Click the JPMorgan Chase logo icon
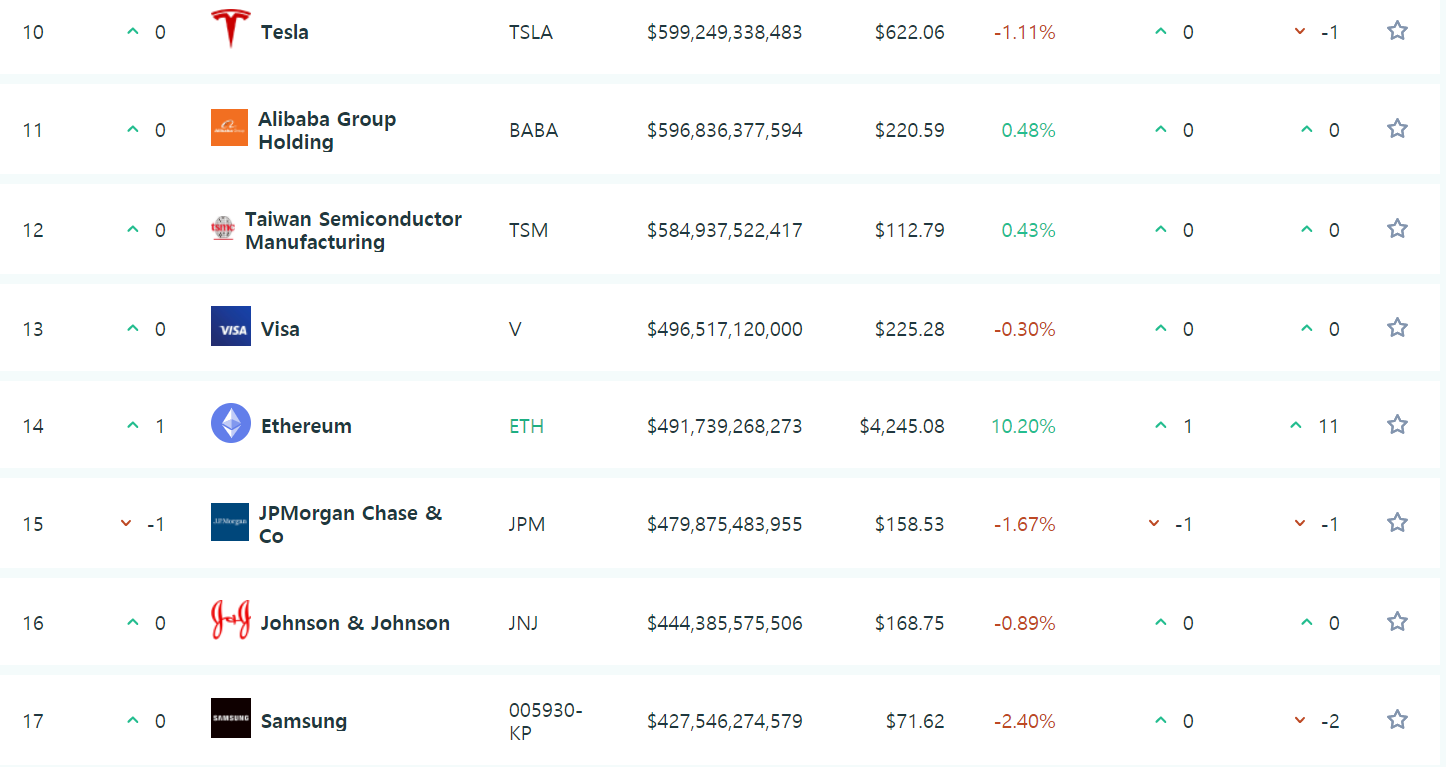This screenshot has height=767, width=1446. [x=229, y=522]
